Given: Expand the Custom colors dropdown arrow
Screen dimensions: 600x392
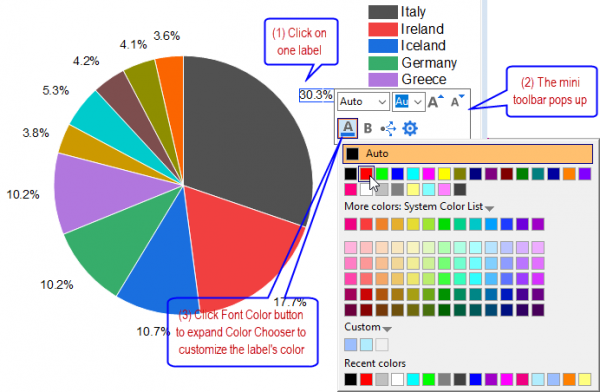Looking at the screenshot, I should click(387, 329).
